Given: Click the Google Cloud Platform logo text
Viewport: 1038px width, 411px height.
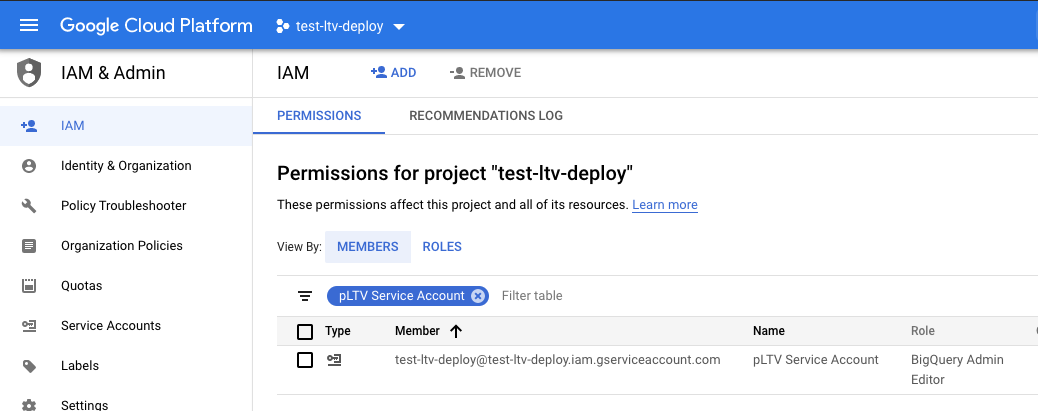Looking at the screenshot, I should coord(156,26).
